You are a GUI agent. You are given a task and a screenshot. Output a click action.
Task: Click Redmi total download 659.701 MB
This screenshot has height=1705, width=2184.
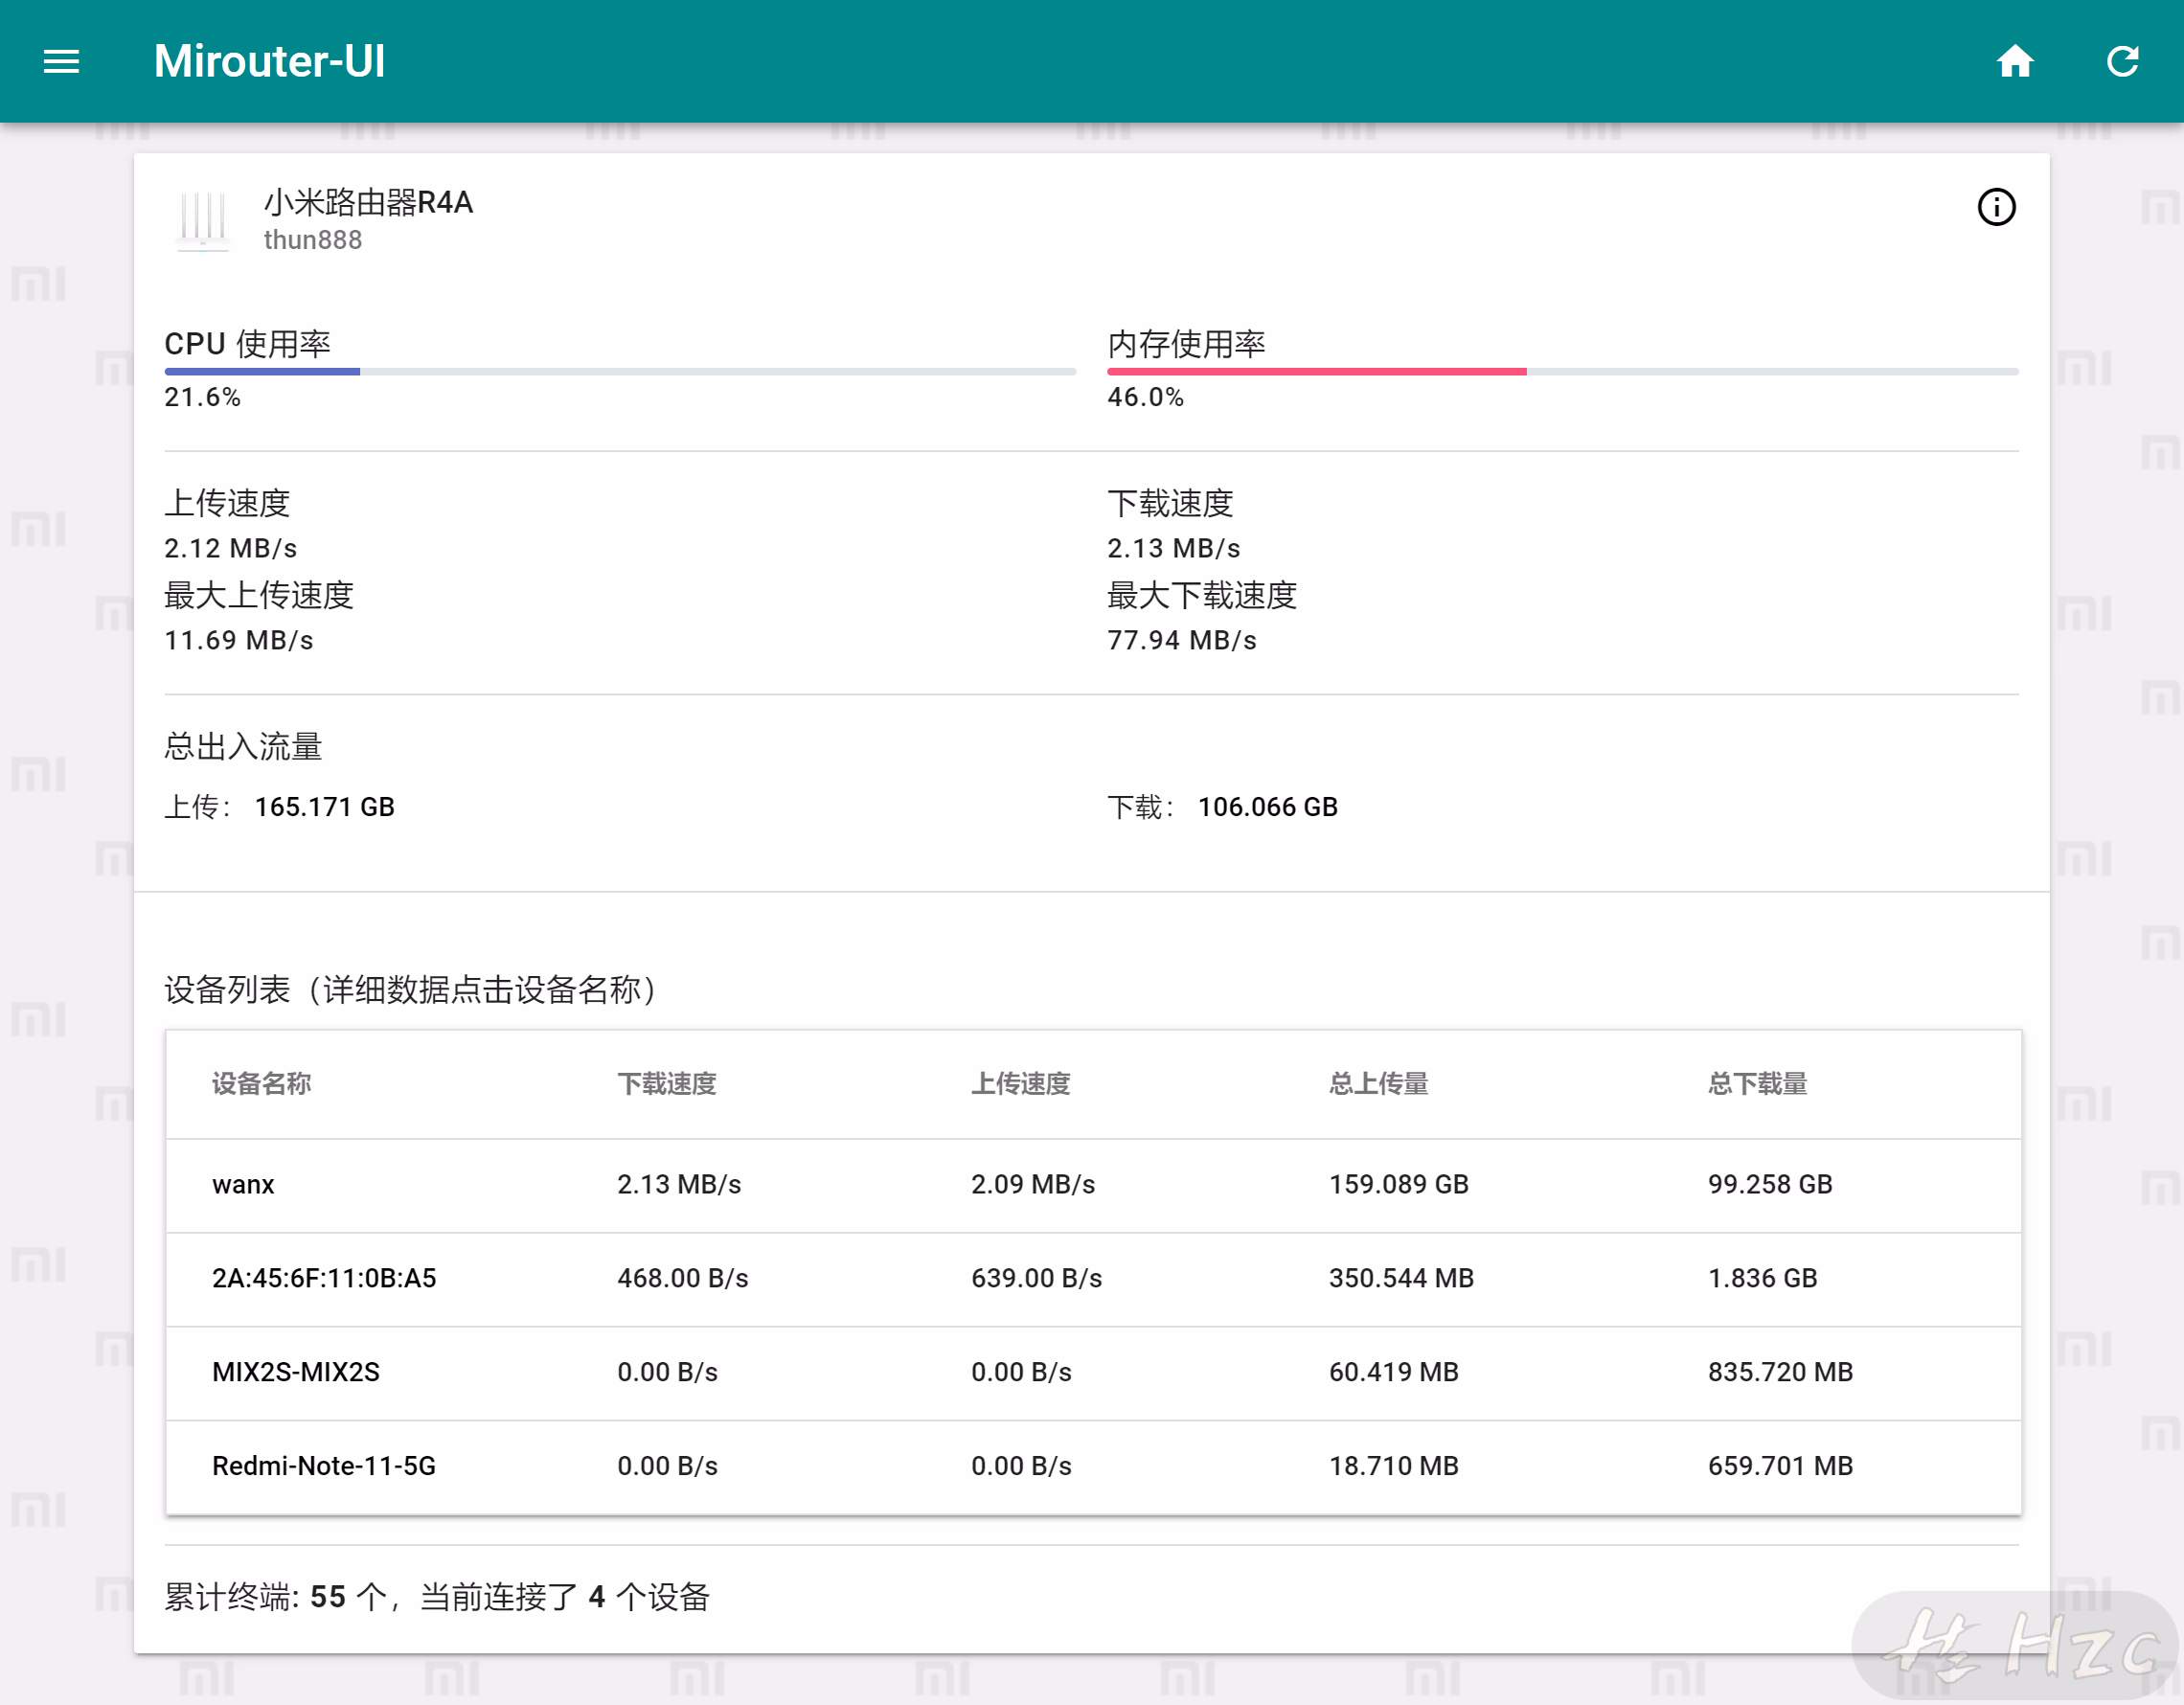pos(1781,1467)
